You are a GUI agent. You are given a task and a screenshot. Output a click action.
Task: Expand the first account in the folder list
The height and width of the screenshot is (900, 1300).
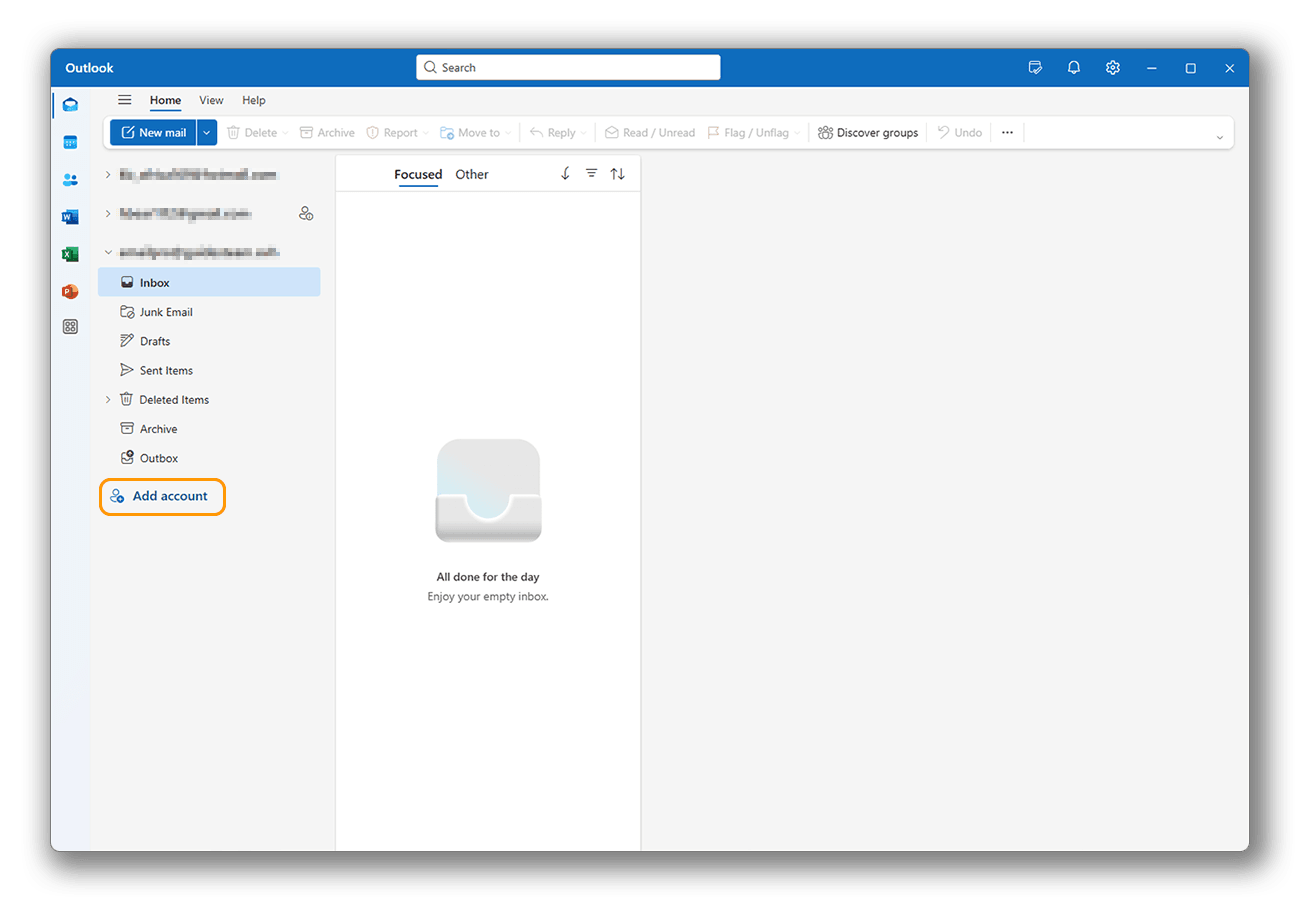pyautogui.click(x=108, y=174)
